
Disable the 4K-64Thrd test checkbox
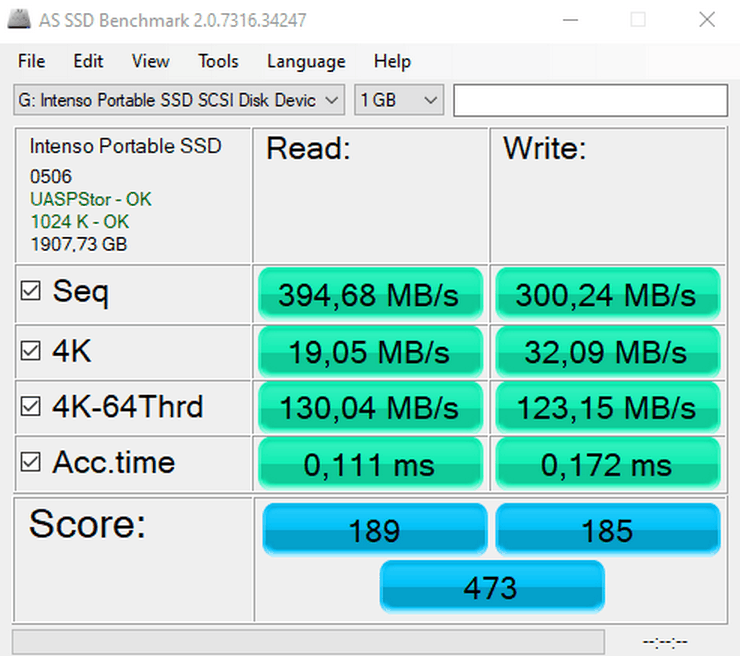click(31, 406)
